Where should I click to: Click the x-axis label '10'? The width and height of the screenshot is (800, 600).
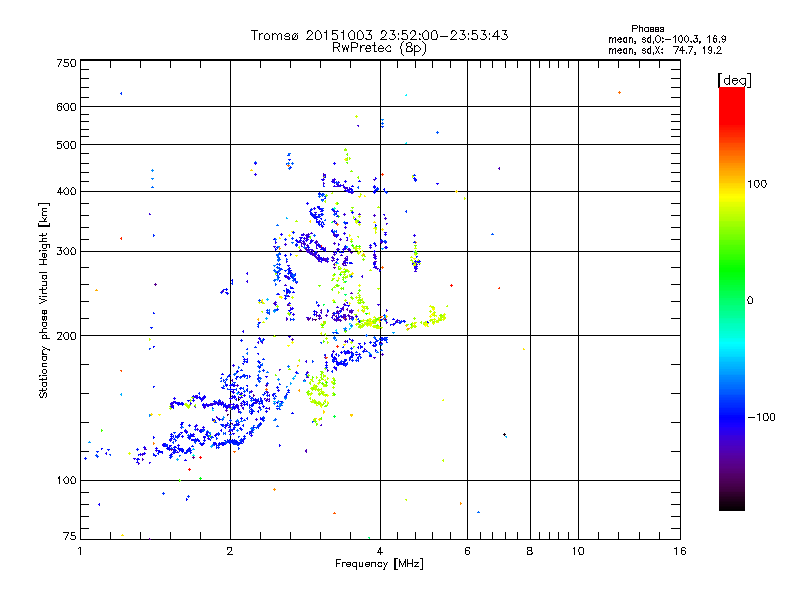tap(578, 551)
